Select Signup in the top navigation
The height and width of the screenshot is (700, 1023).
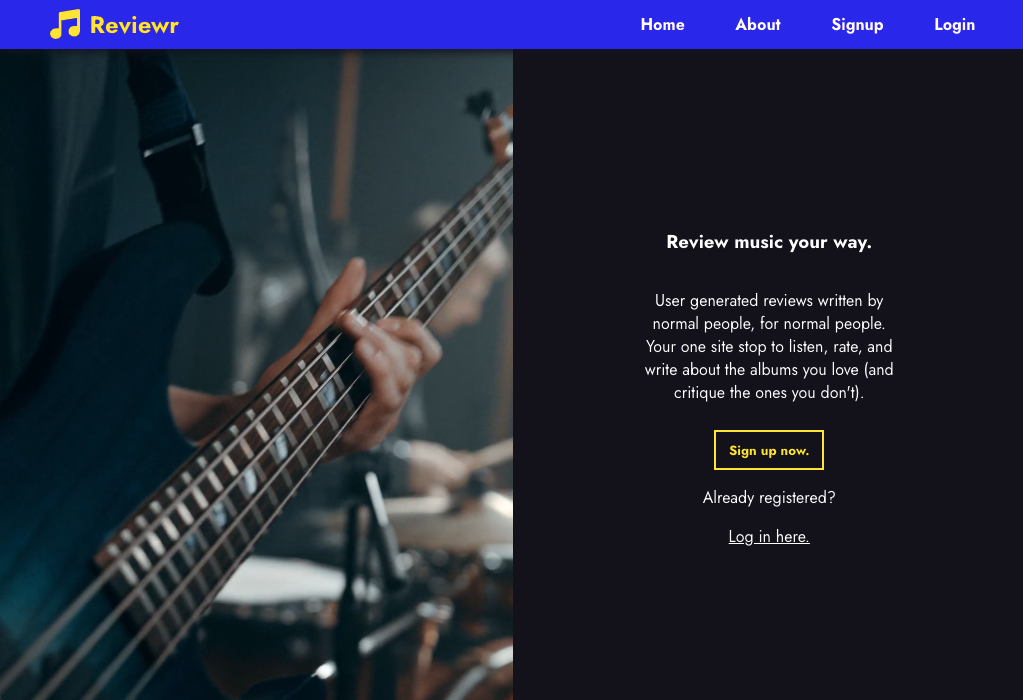pyautogui.click(x=857, y=25)
